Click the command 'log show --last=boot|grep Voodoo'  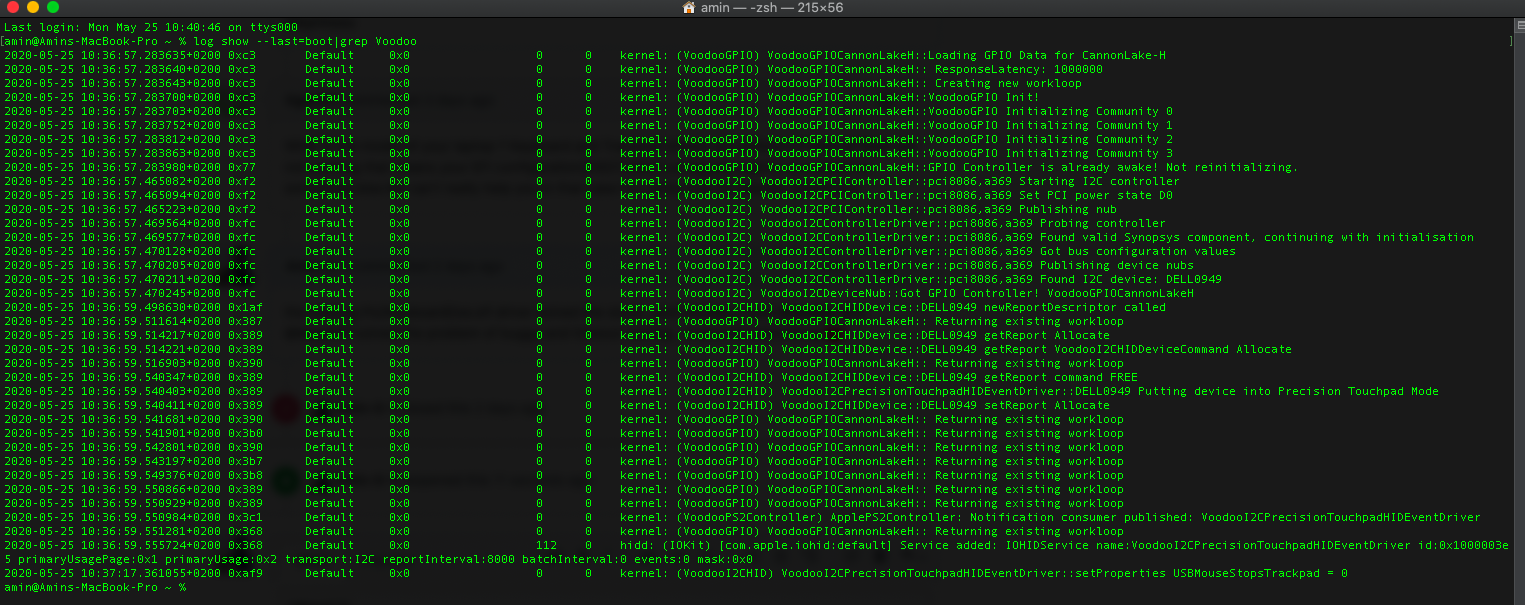tap(306, 41)
